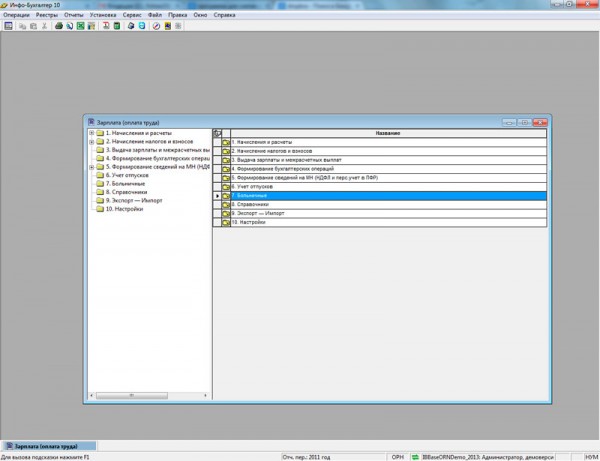The width and height of the screenshot is (600, 461).
Task: Click the printer icon in the toolbar
Action: click(58, 25)
